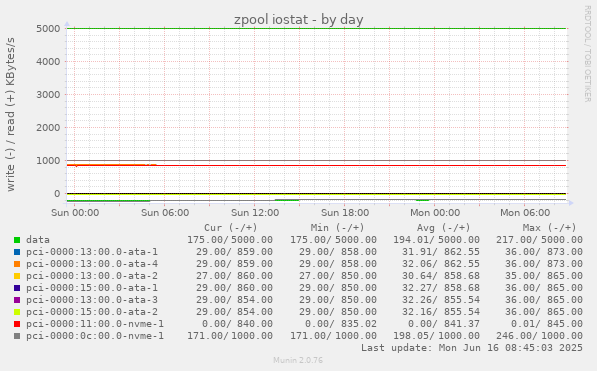The image size is (597, 371).
Task: Select the pci-0000:15:00.0-ata-2 legend label
Action: point(92,312)
